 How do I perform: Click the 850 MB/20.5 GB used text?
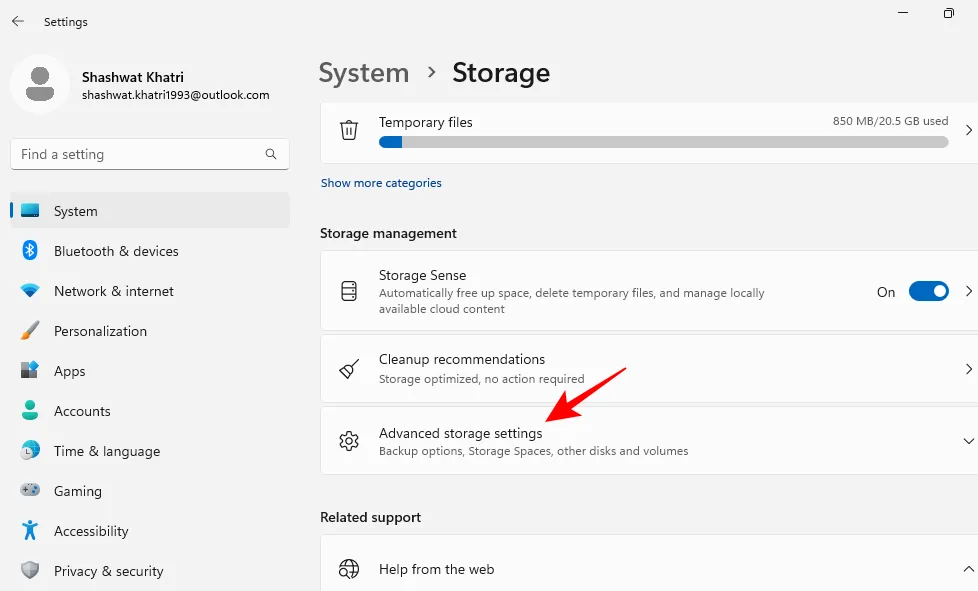point(891,121)
